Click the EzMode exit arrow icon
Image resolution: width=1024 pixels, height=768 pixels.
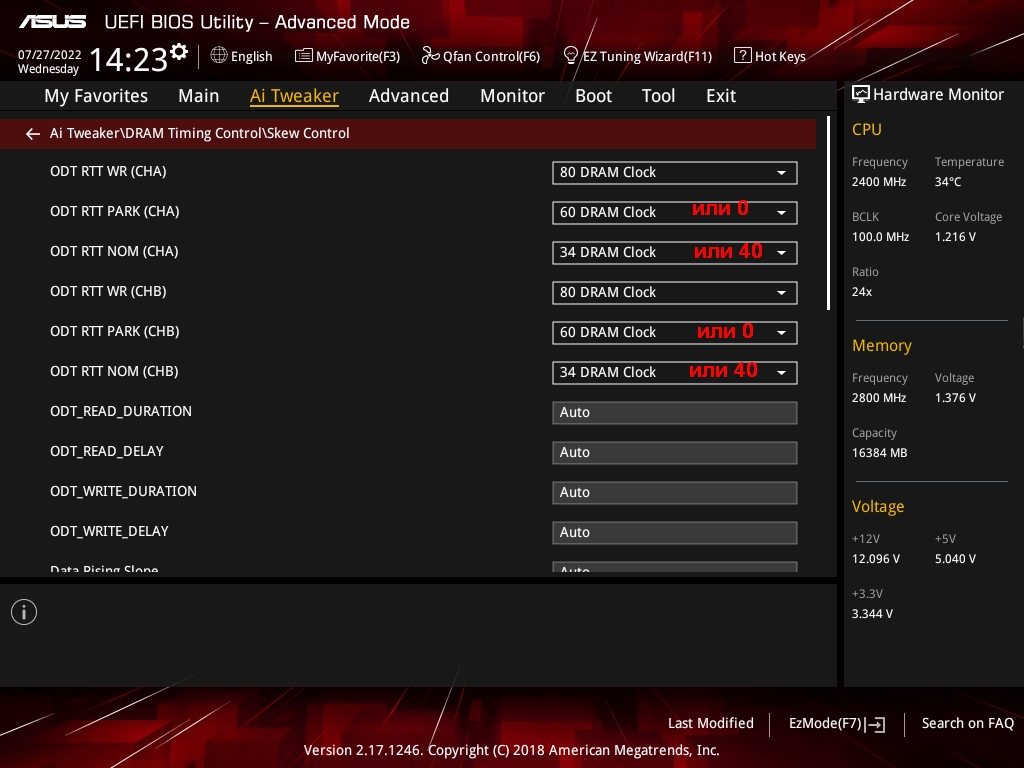(876, 724)
